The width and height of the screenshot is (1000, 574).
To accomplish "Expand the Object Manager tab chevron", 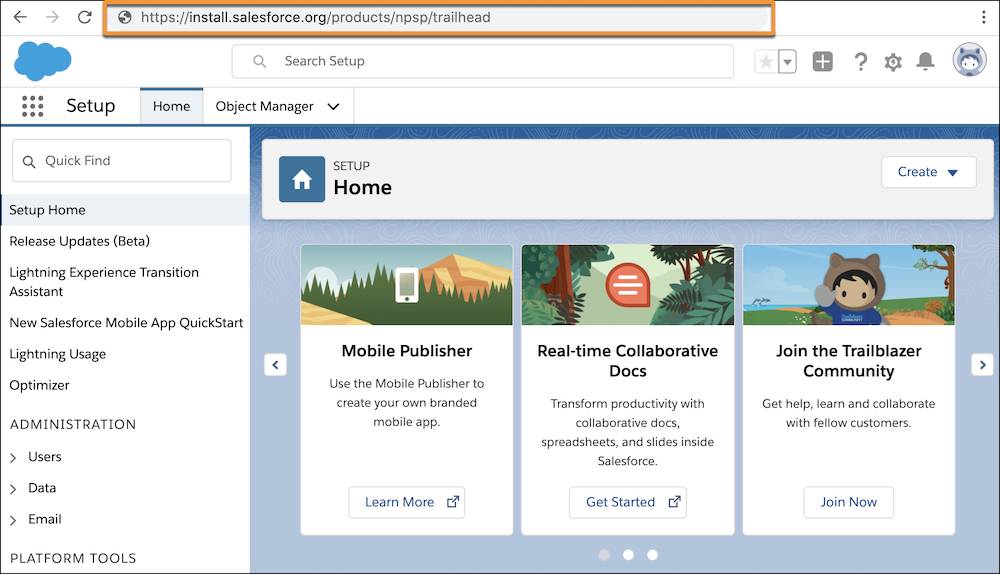I will click(334, 107).
